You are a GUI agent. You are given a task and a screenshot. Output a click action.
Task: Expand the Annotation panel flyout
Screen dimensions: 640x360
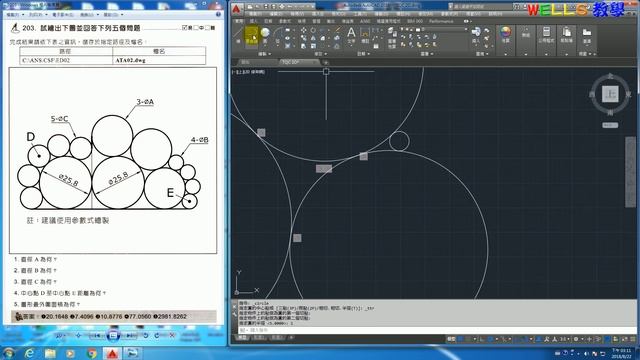(363, 54)
